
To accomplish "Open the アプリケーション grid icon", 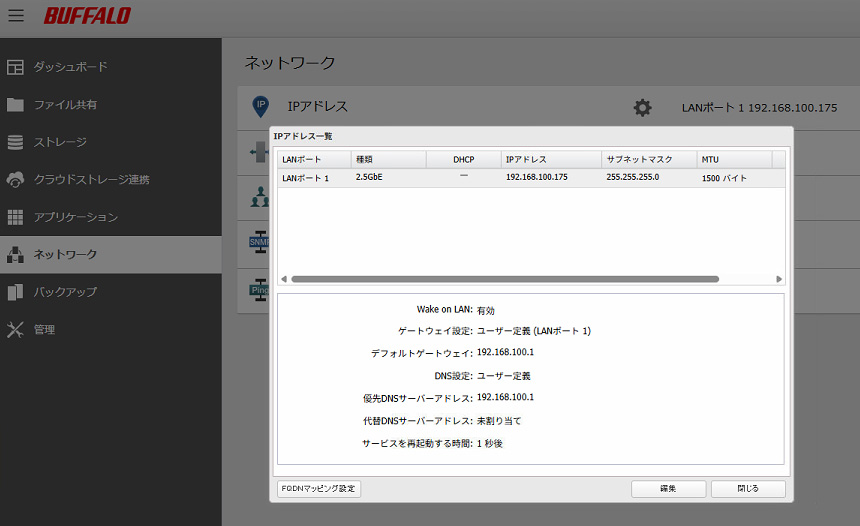I will point(15,217).
